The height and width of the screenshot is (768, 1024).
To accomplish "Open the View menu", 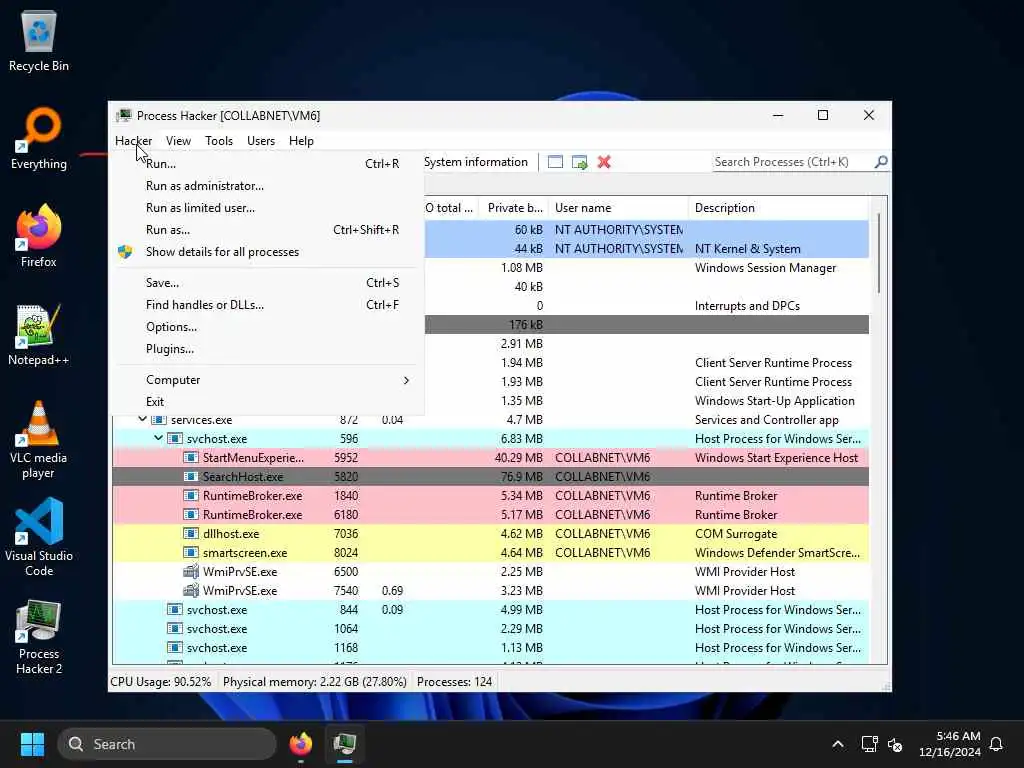I will click(x=178, y=140).
